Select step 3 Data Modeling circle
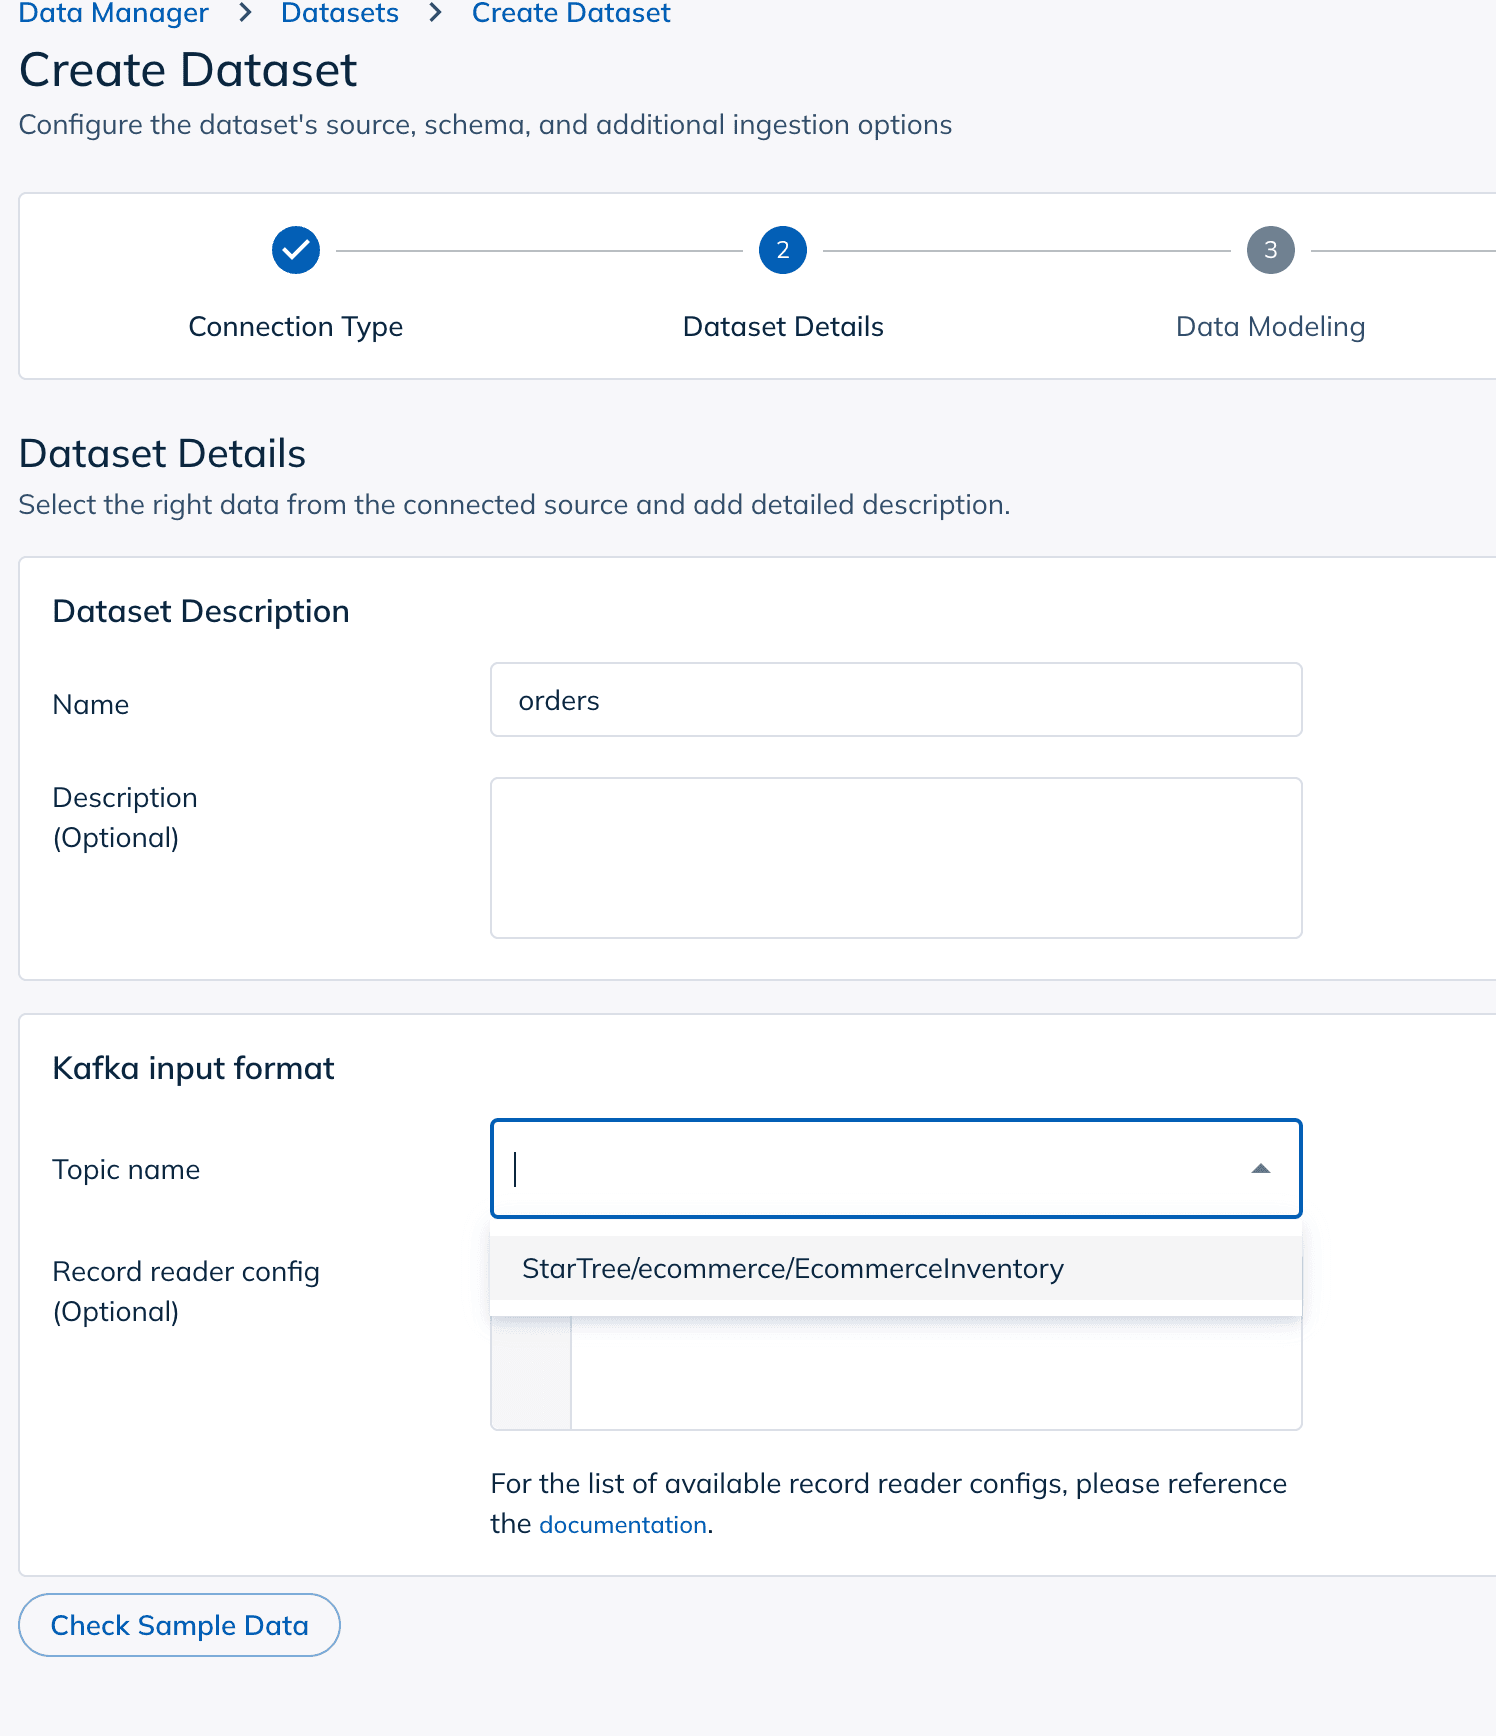 point(1270,250)
